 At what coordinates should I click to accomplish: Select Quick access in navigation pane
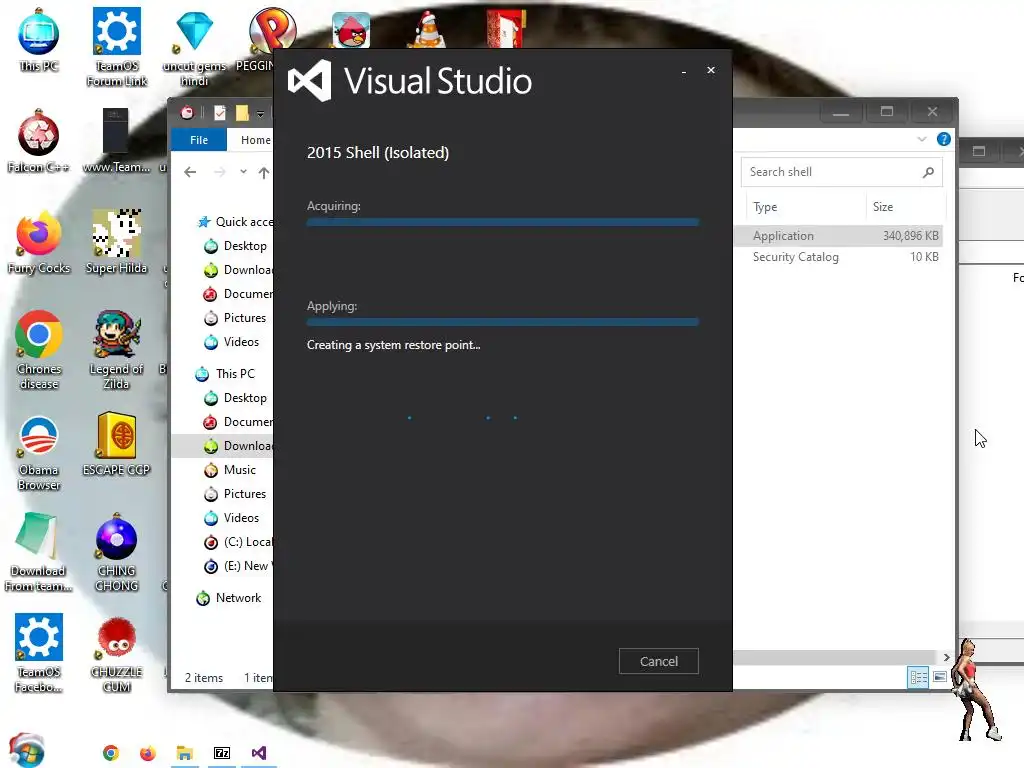(235, 222)
